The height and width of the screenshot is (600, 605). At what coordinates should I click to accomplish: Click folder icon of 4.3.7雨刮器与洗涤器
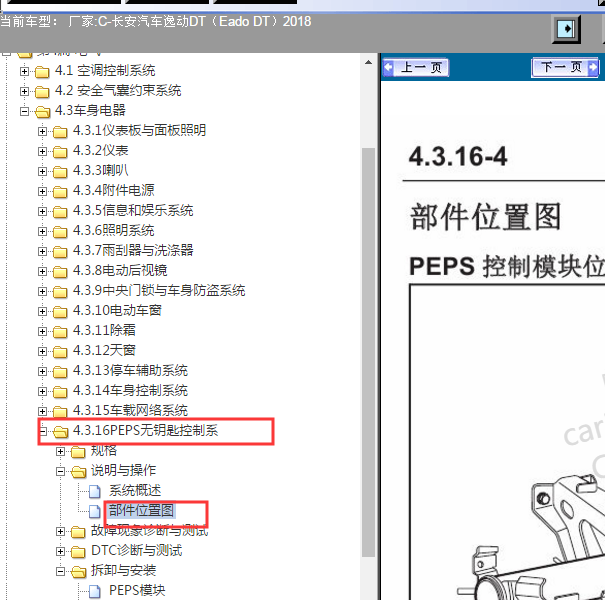[60, 252]
